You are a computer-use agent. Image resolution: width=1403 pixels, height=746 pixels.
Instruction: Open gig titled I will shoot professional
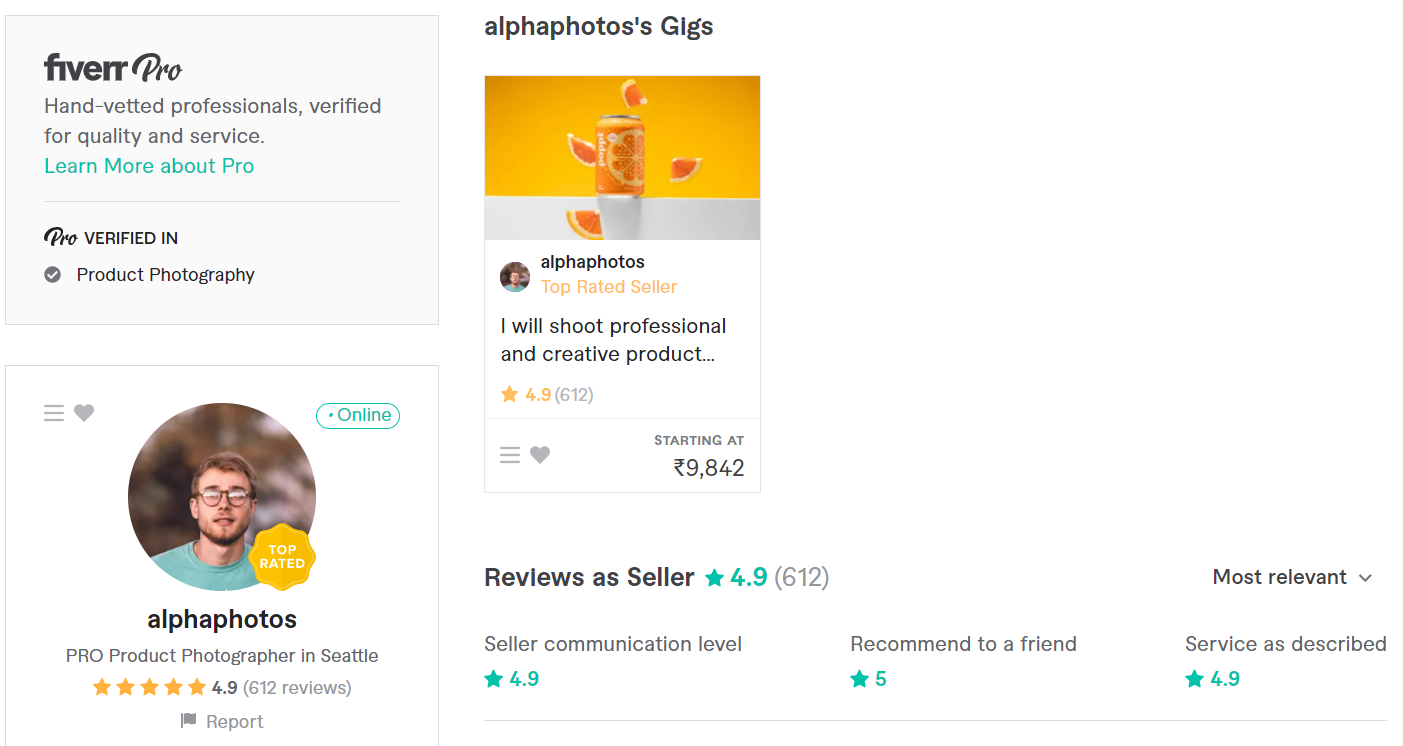tap(613, 340)
